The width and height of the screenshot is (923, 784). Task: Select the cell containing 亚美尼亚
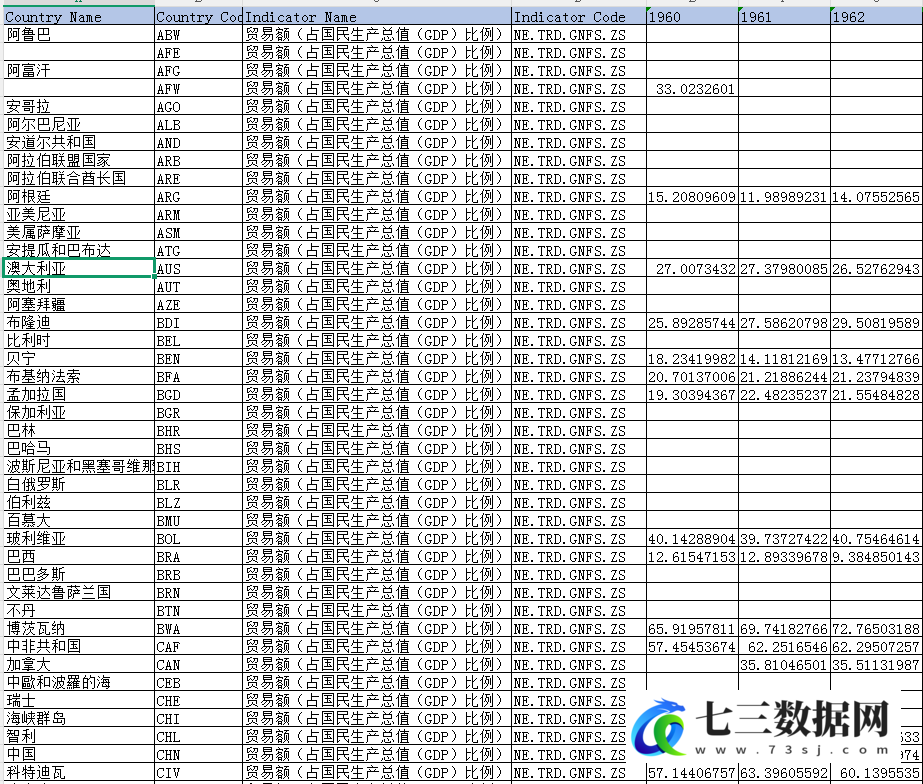78,215
